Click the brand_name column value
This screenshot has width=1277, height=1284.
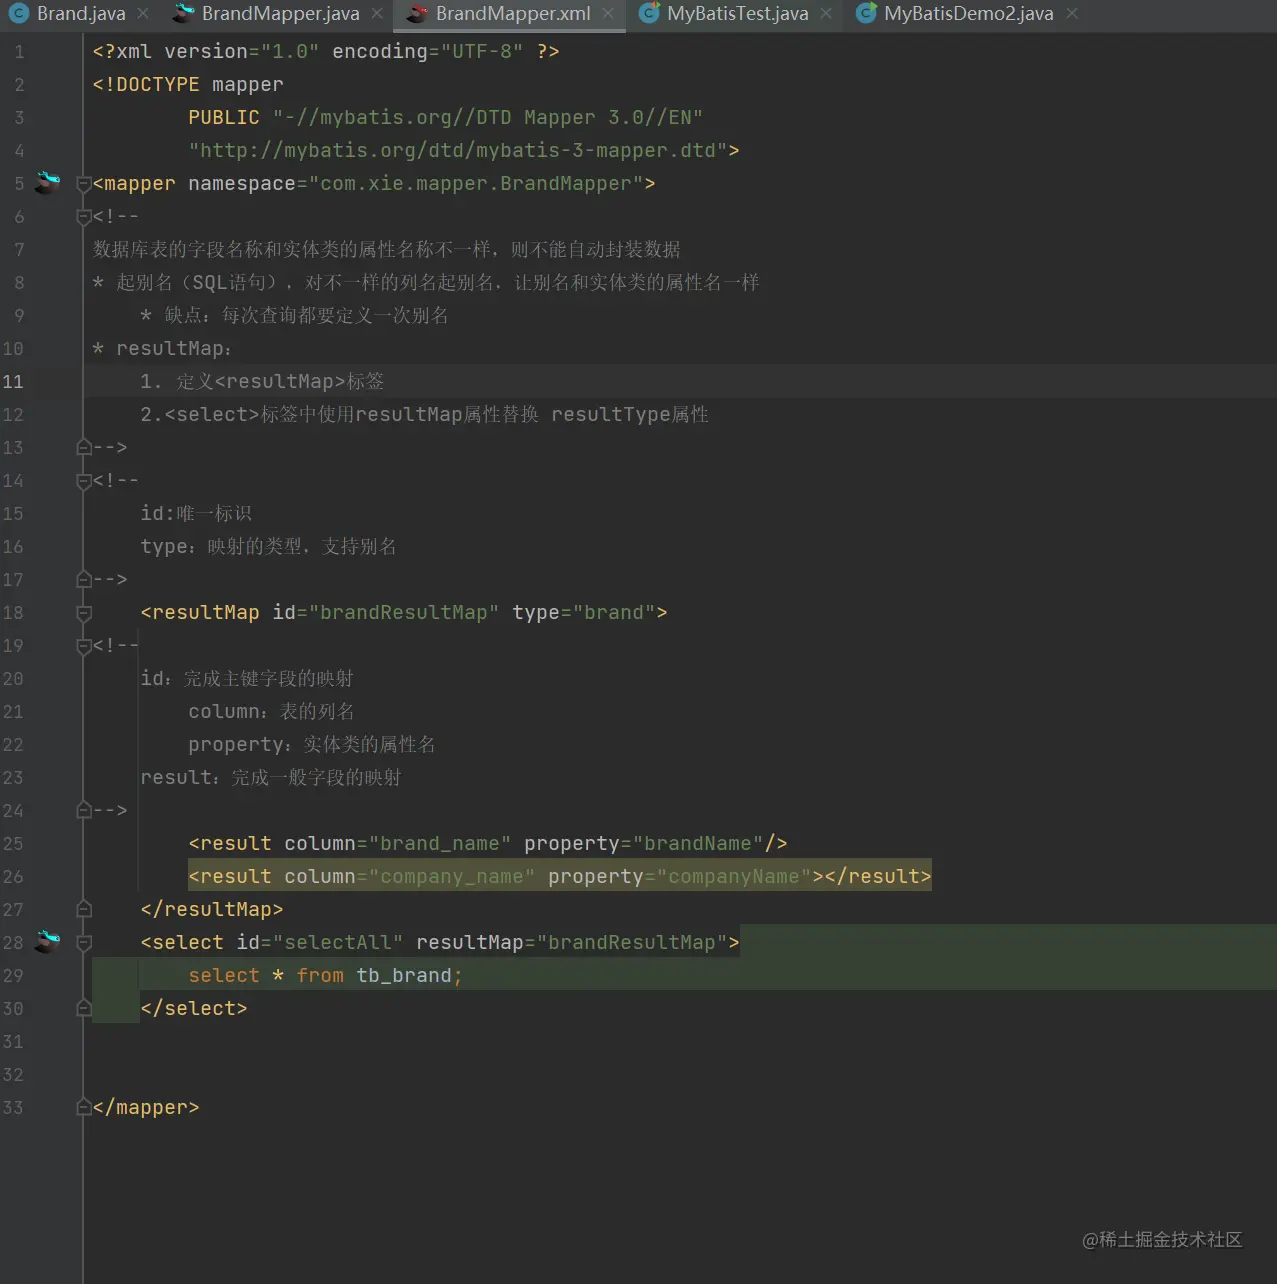point(440,843)
